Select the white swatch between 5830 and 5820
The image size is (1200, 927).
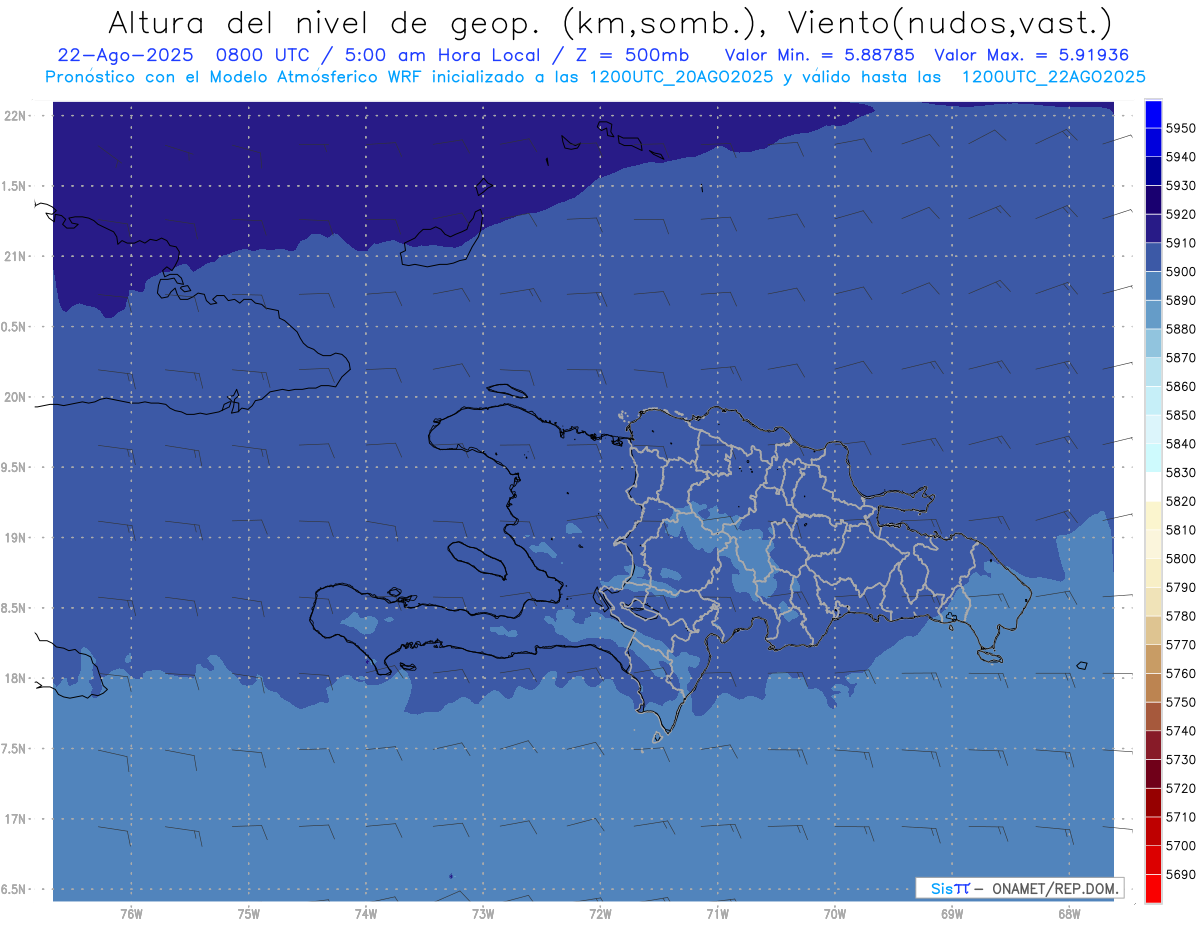(x=1153, y=487)
